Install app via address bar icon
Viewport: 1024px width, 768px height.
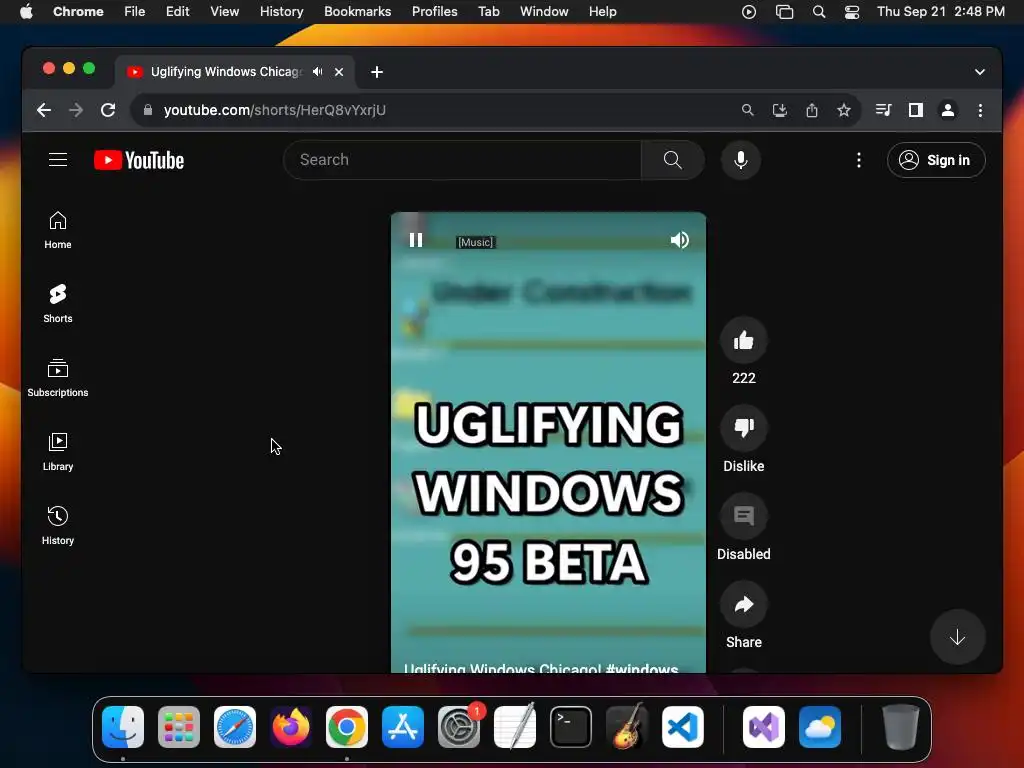pyautogui.click(x=780, y=110)
